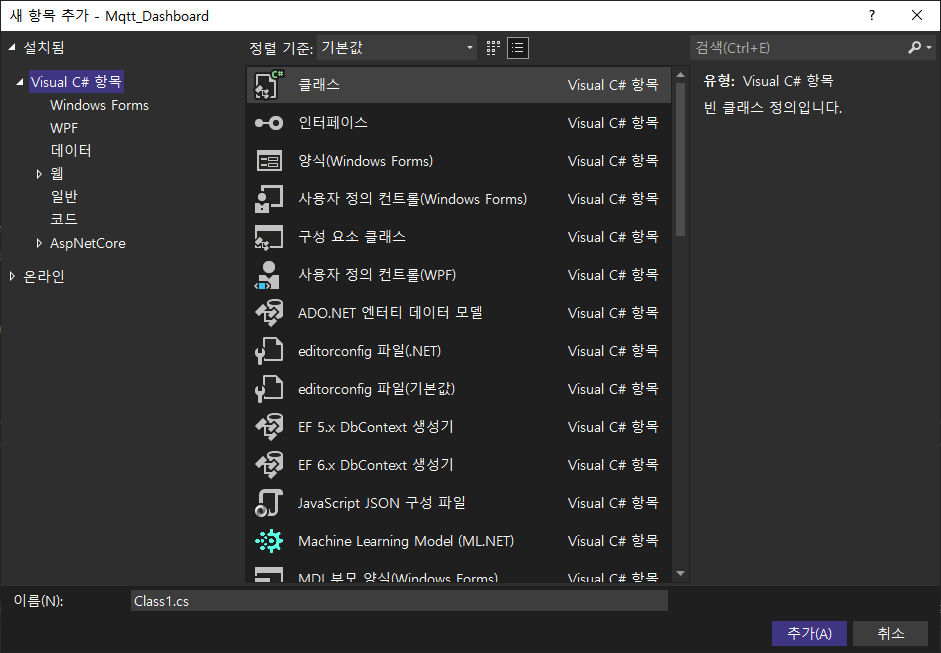Select 양식(Windows Forms) item text

365,161
